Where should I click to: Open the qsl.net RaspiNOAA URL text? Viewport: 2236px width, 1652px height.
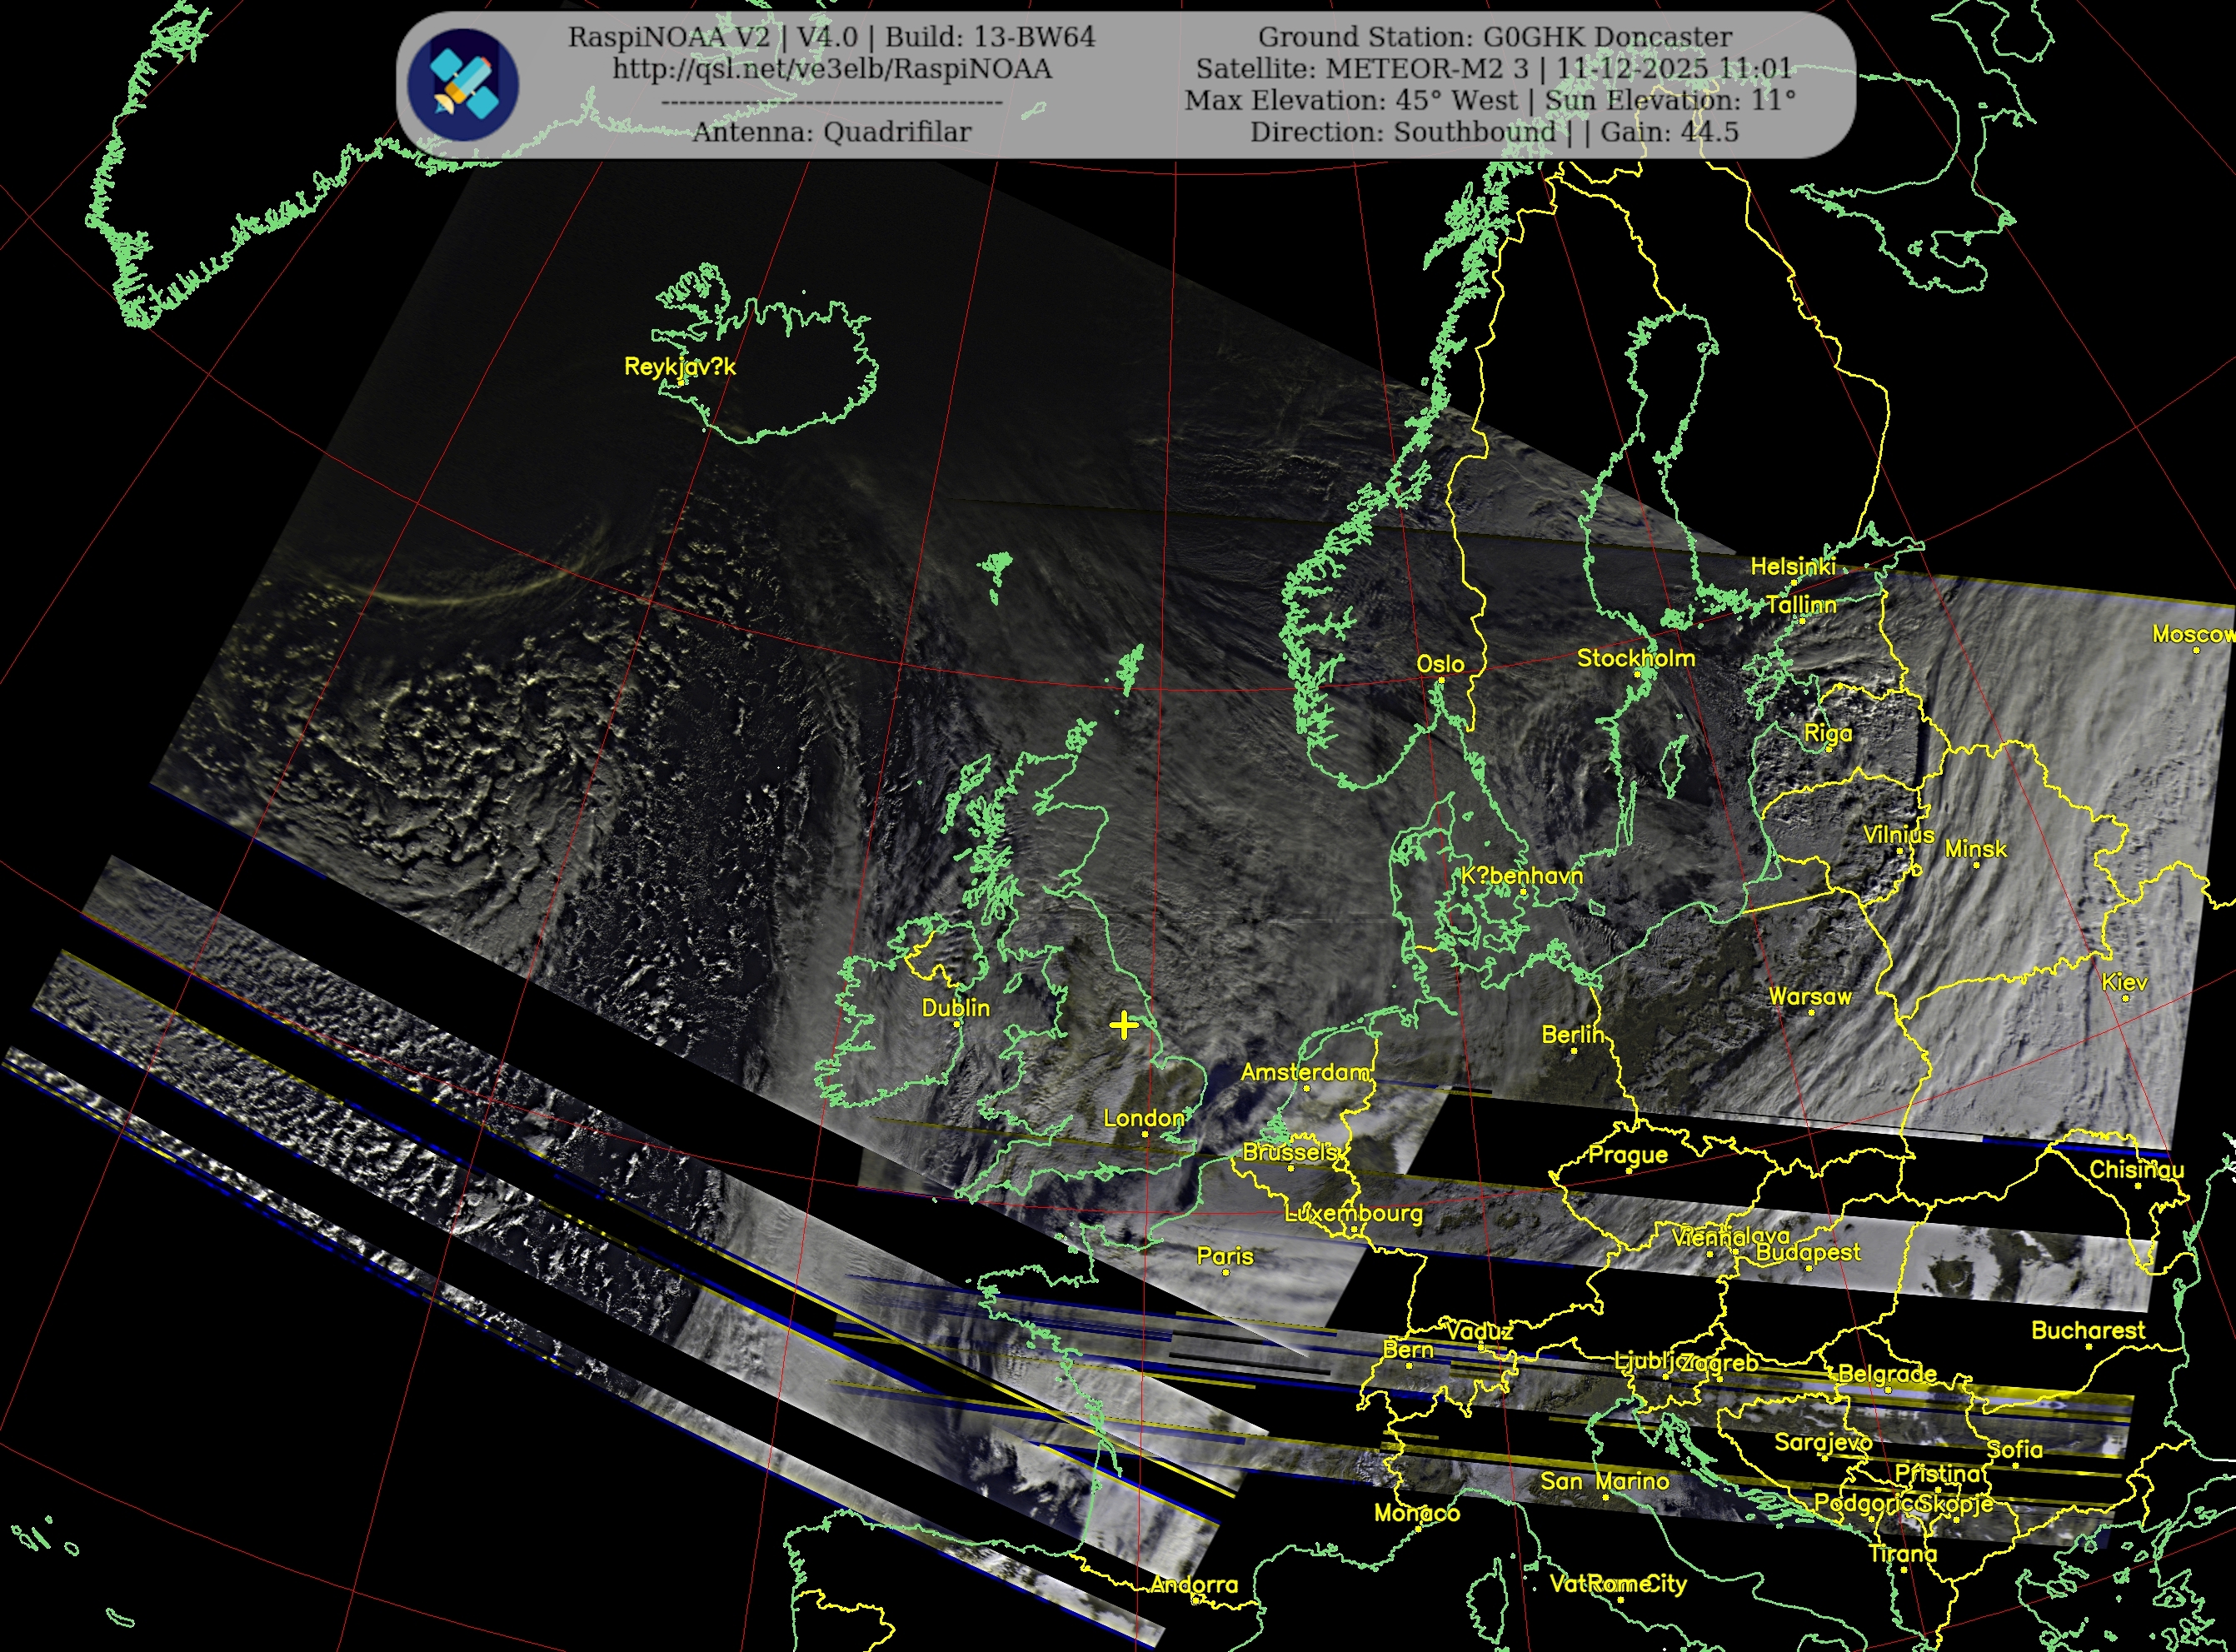pyautogui.click(x=831, y=69)
